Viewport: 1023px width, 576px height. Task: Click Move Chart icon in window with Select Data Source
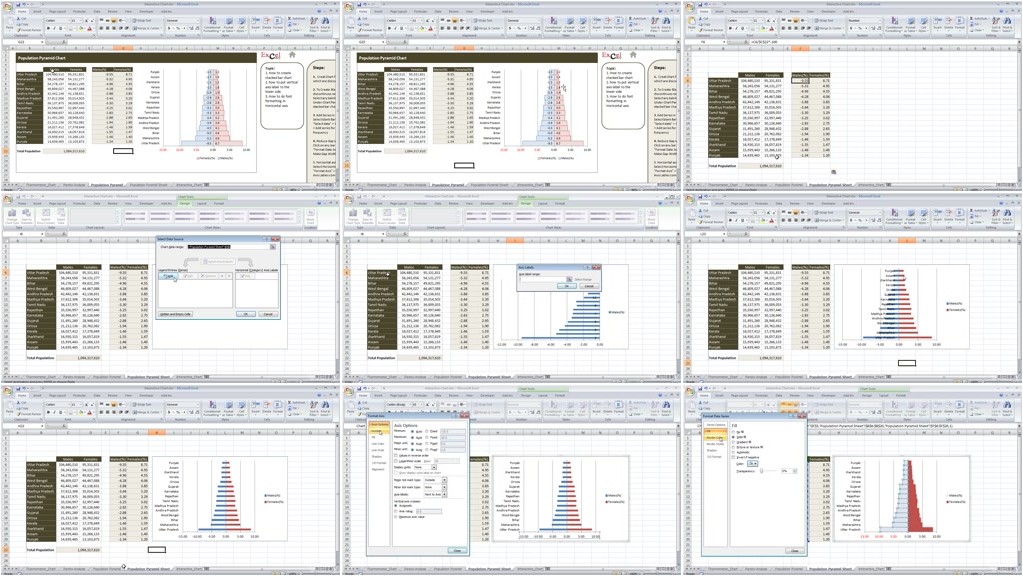point(311,218)
